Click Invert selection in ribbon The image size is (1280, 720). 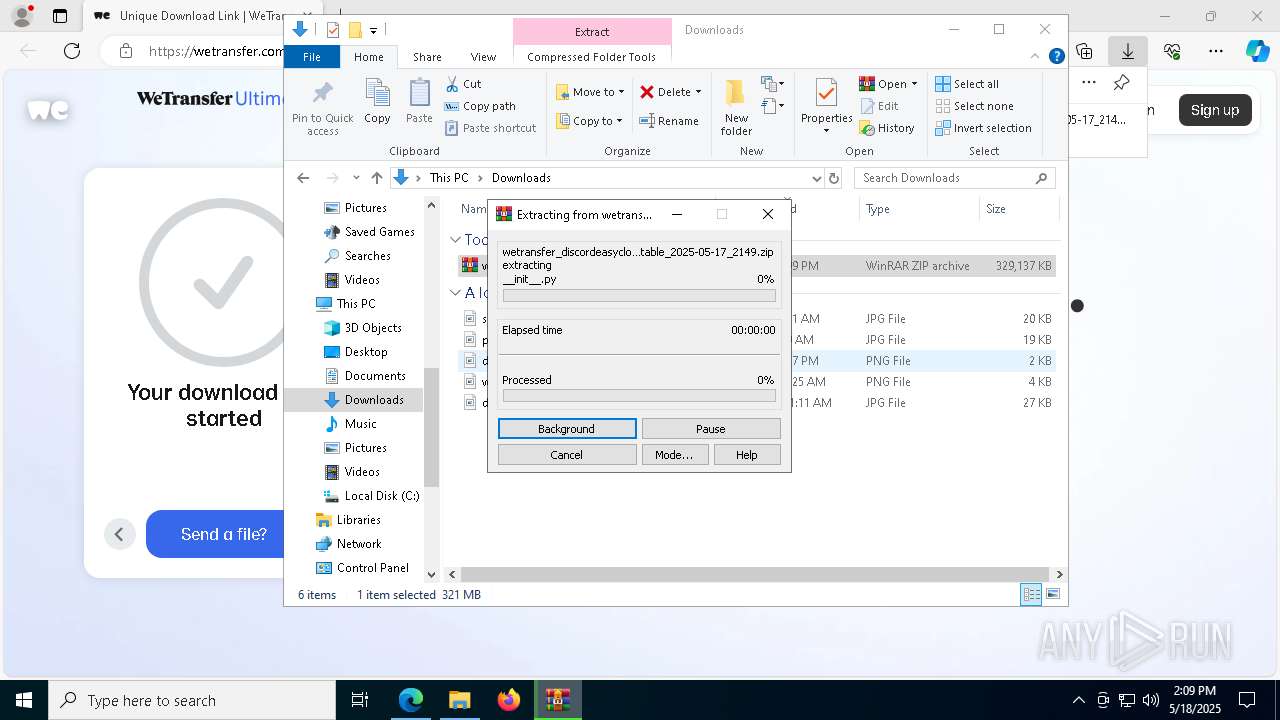coord(983,128)
